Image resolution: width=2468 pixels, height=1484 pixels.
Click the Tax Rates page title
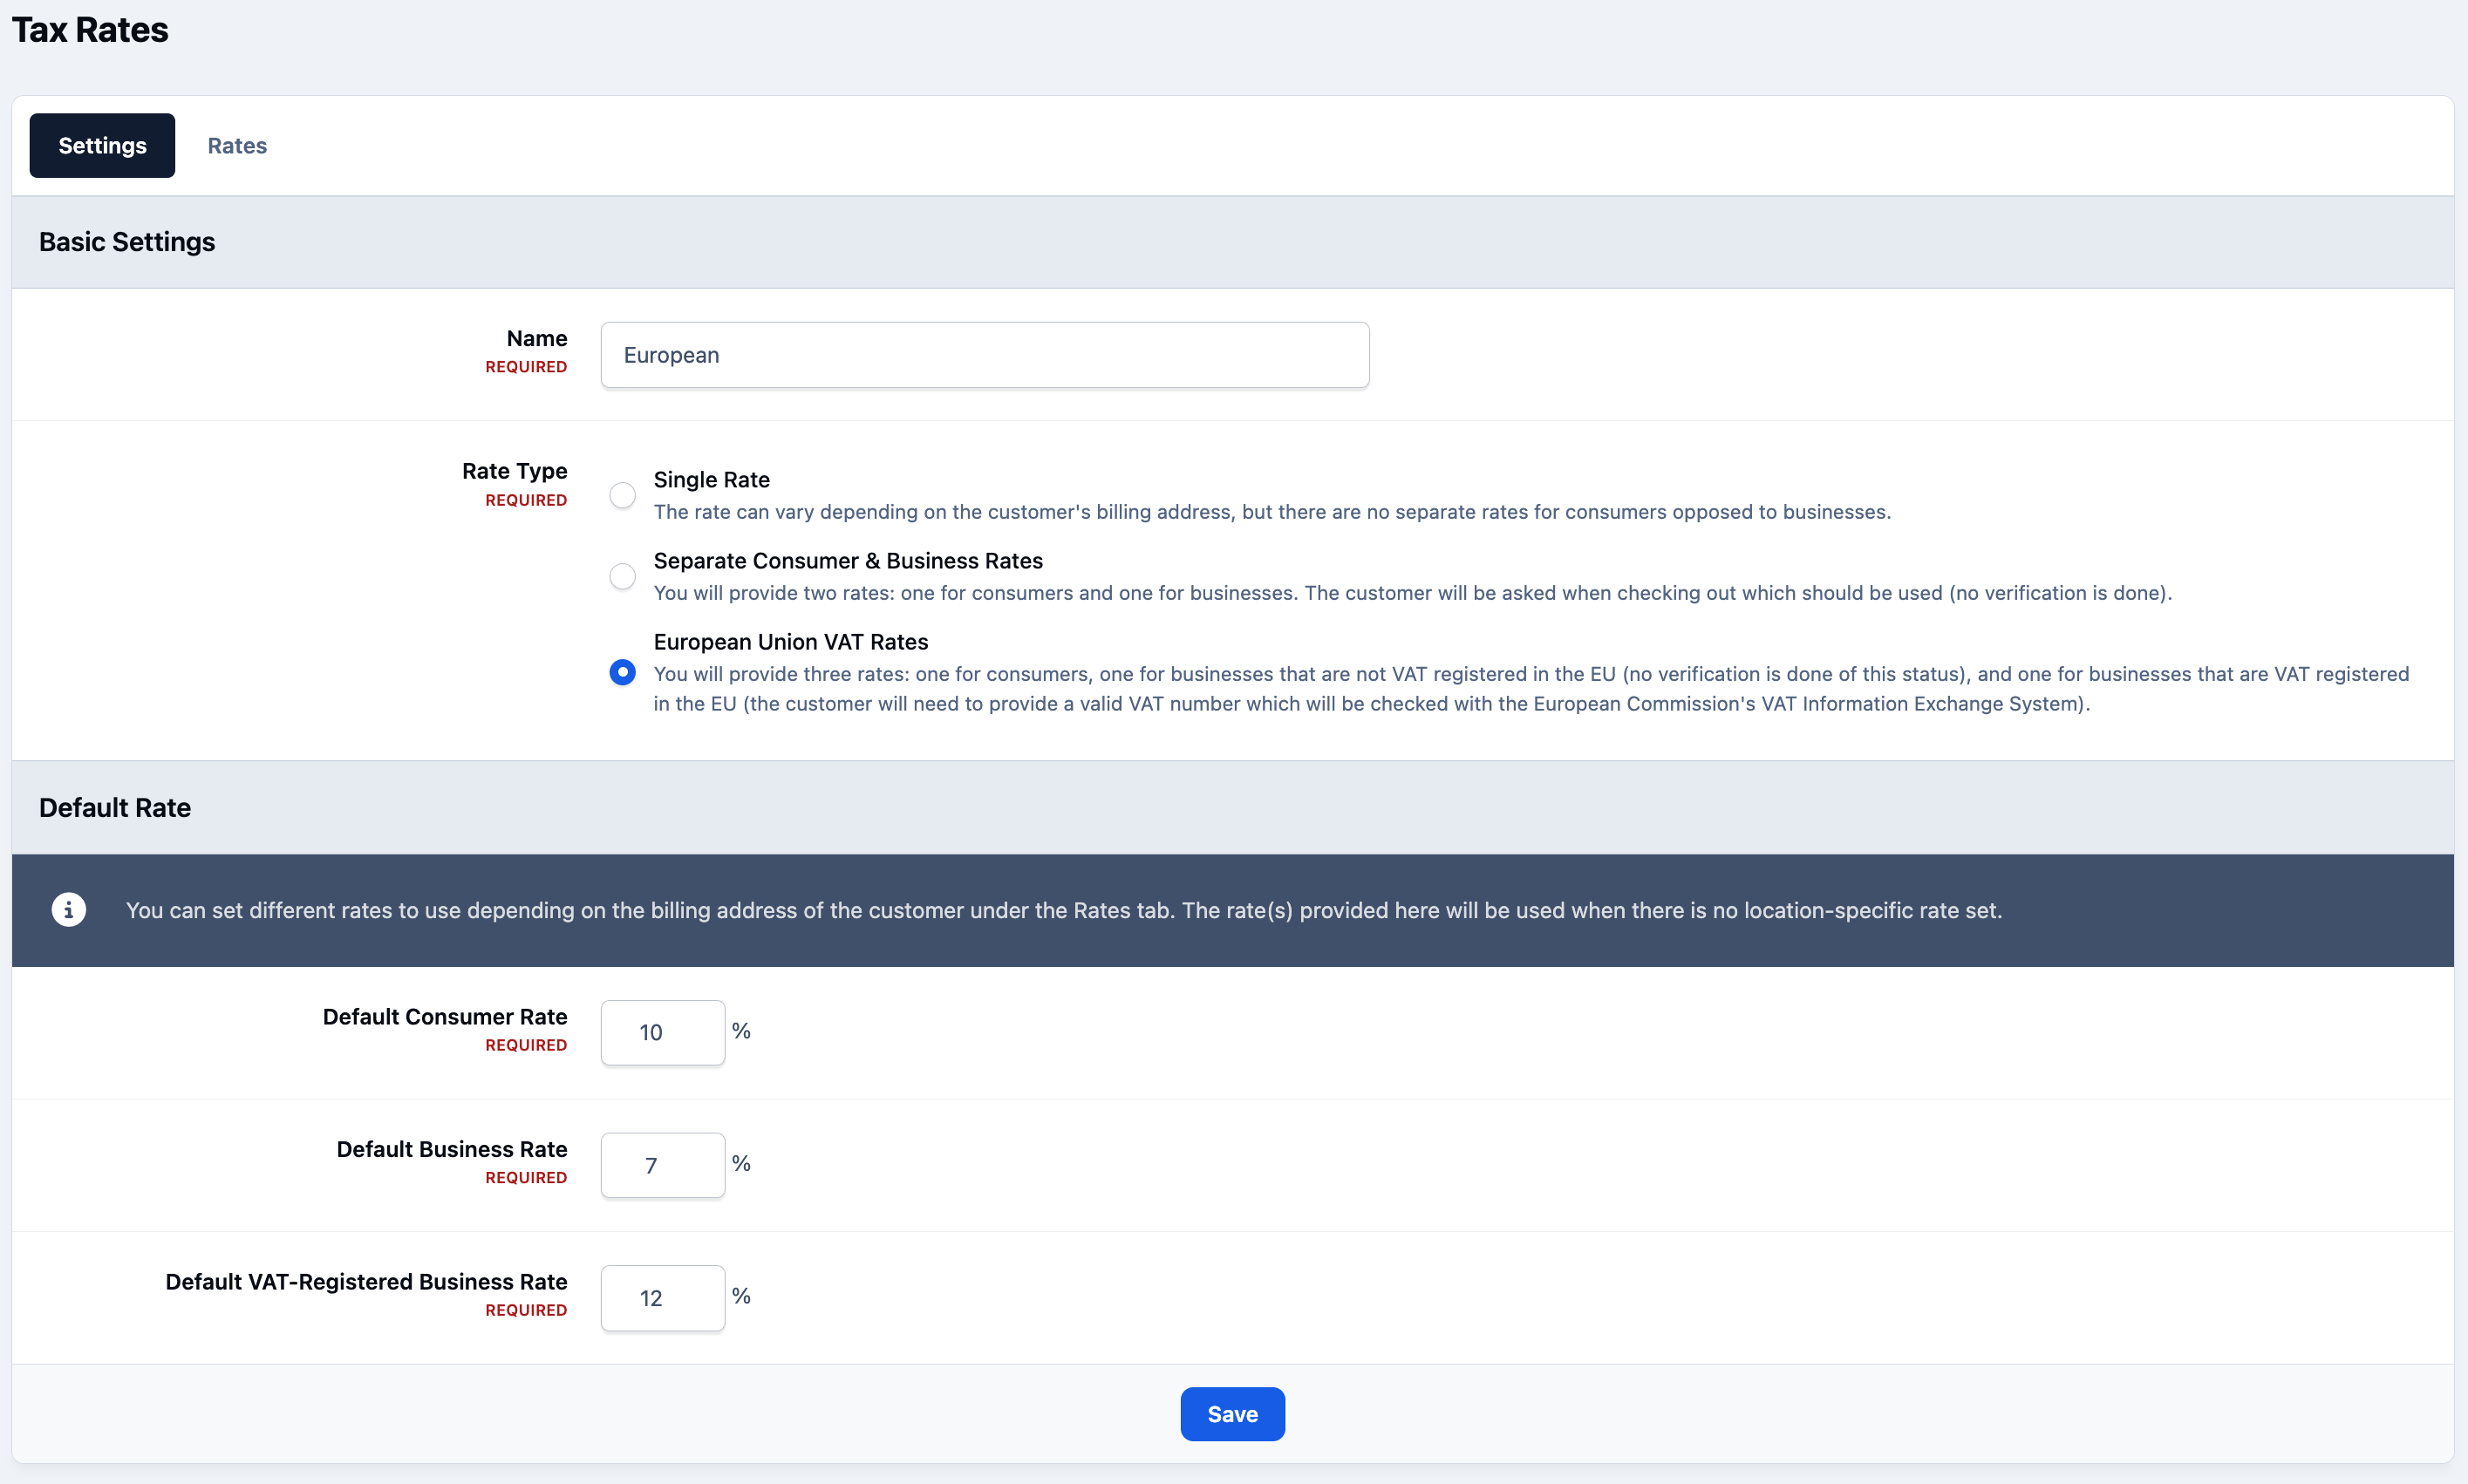[90, 30]
